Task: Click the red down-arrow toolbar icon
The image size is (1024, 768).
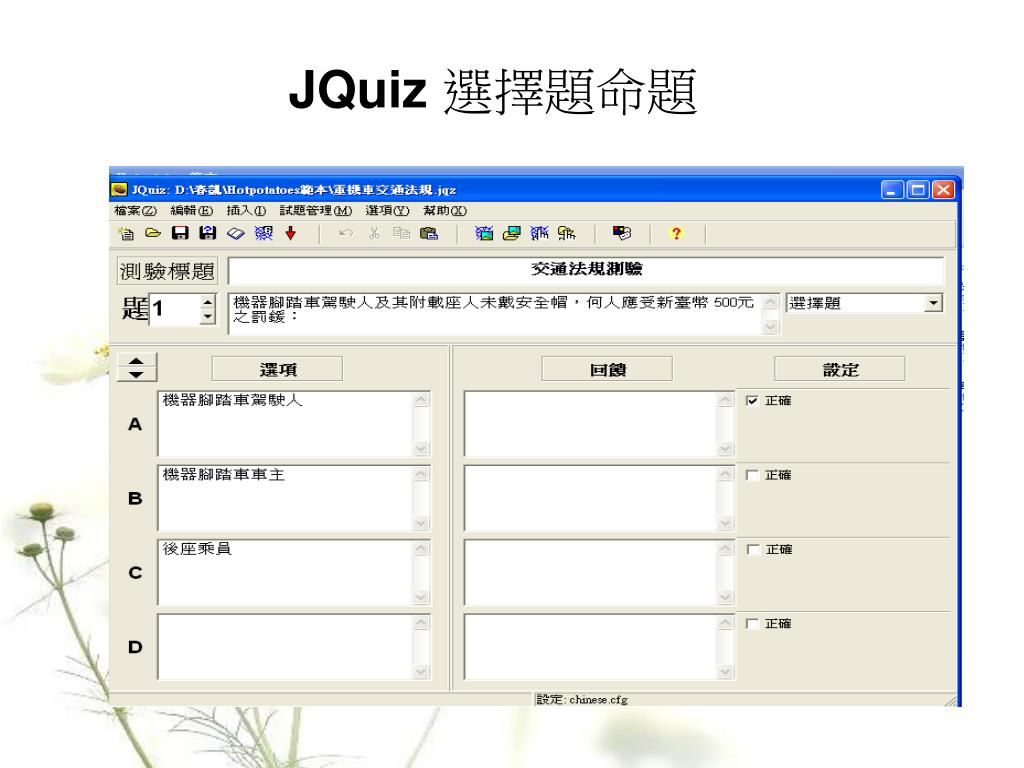Action: (291, 233)
